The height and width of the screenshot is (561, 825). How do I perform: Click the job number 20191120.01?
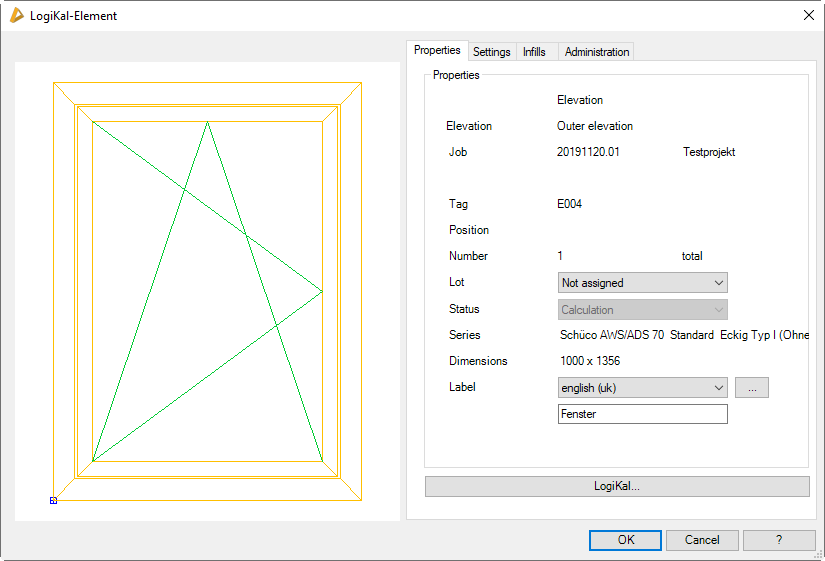pos(588,152)
